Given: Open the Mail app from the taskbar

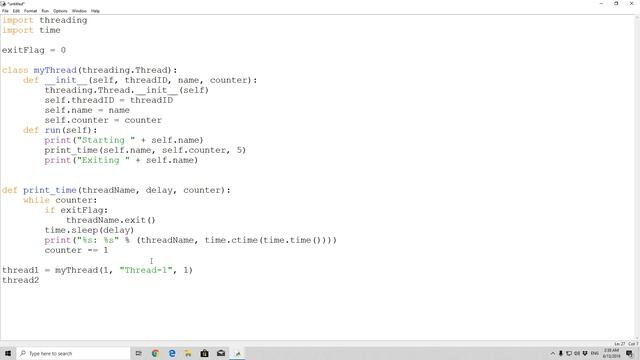Looking at the screenshot, I should (x=221, y=353).
